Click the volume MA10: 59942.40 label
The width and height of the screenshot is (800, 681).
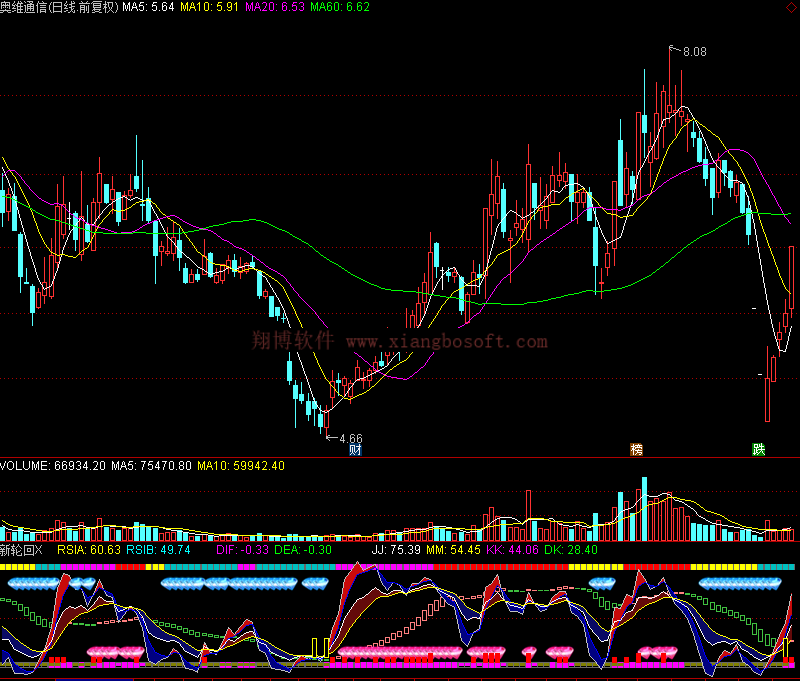coord(241,466)
